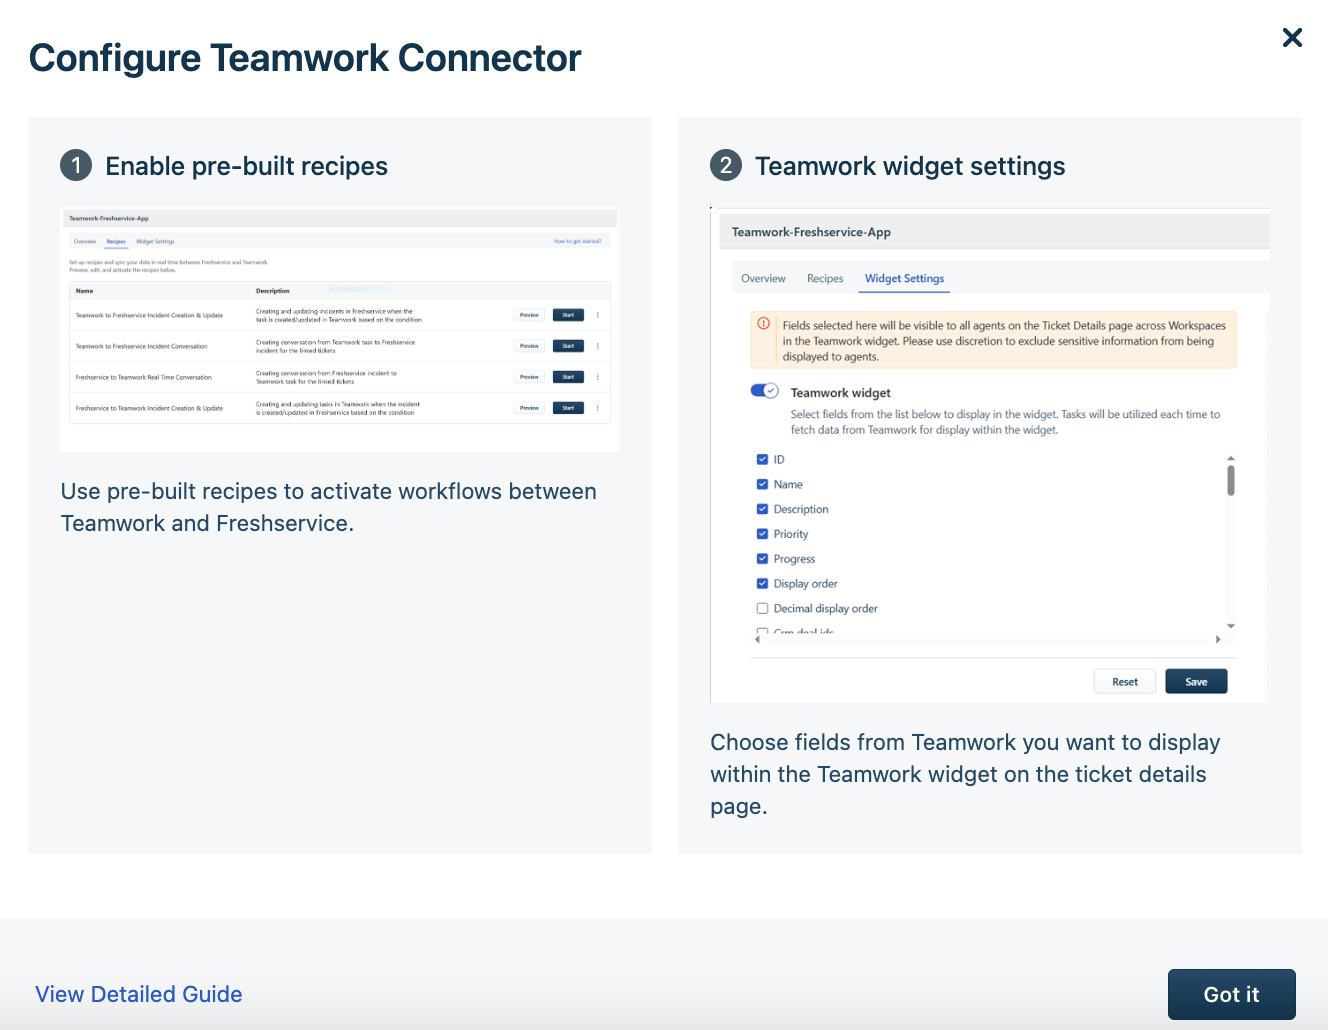Image resolution: width=1328 pixels, height=1030 pixels.
Task: Click the scroll-up arrow of the field list
Action: 1231,458
